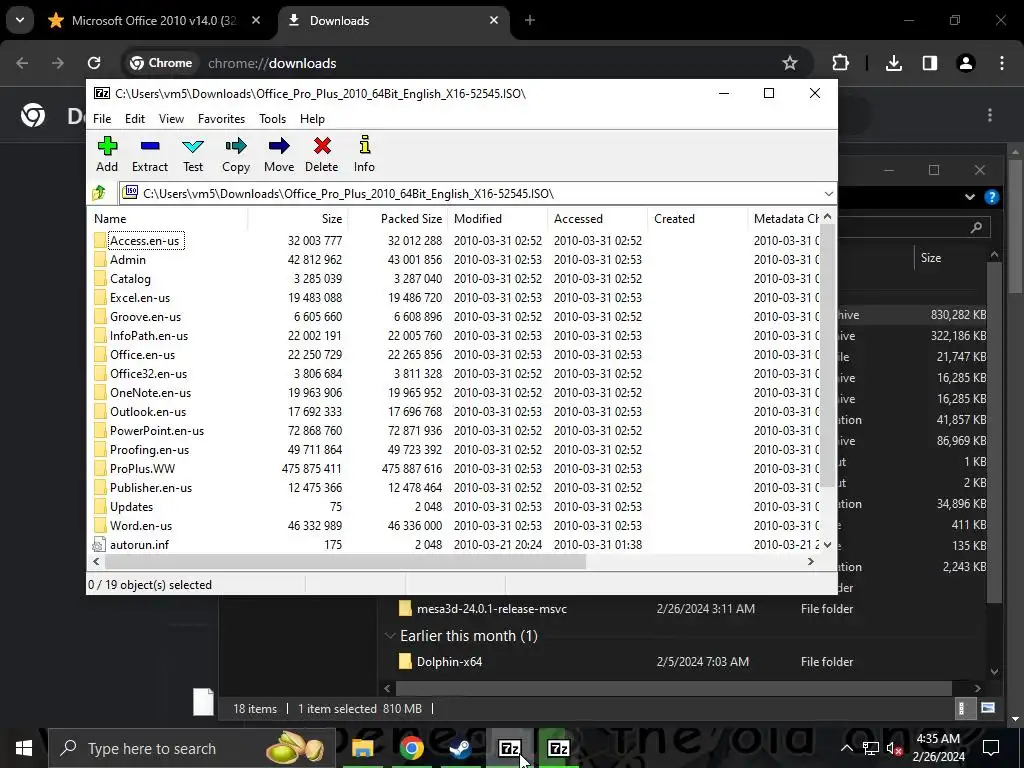Sort by Packed Size column header
The height and width of the screenshot is (768, 1024).
(x=398, y=219)
